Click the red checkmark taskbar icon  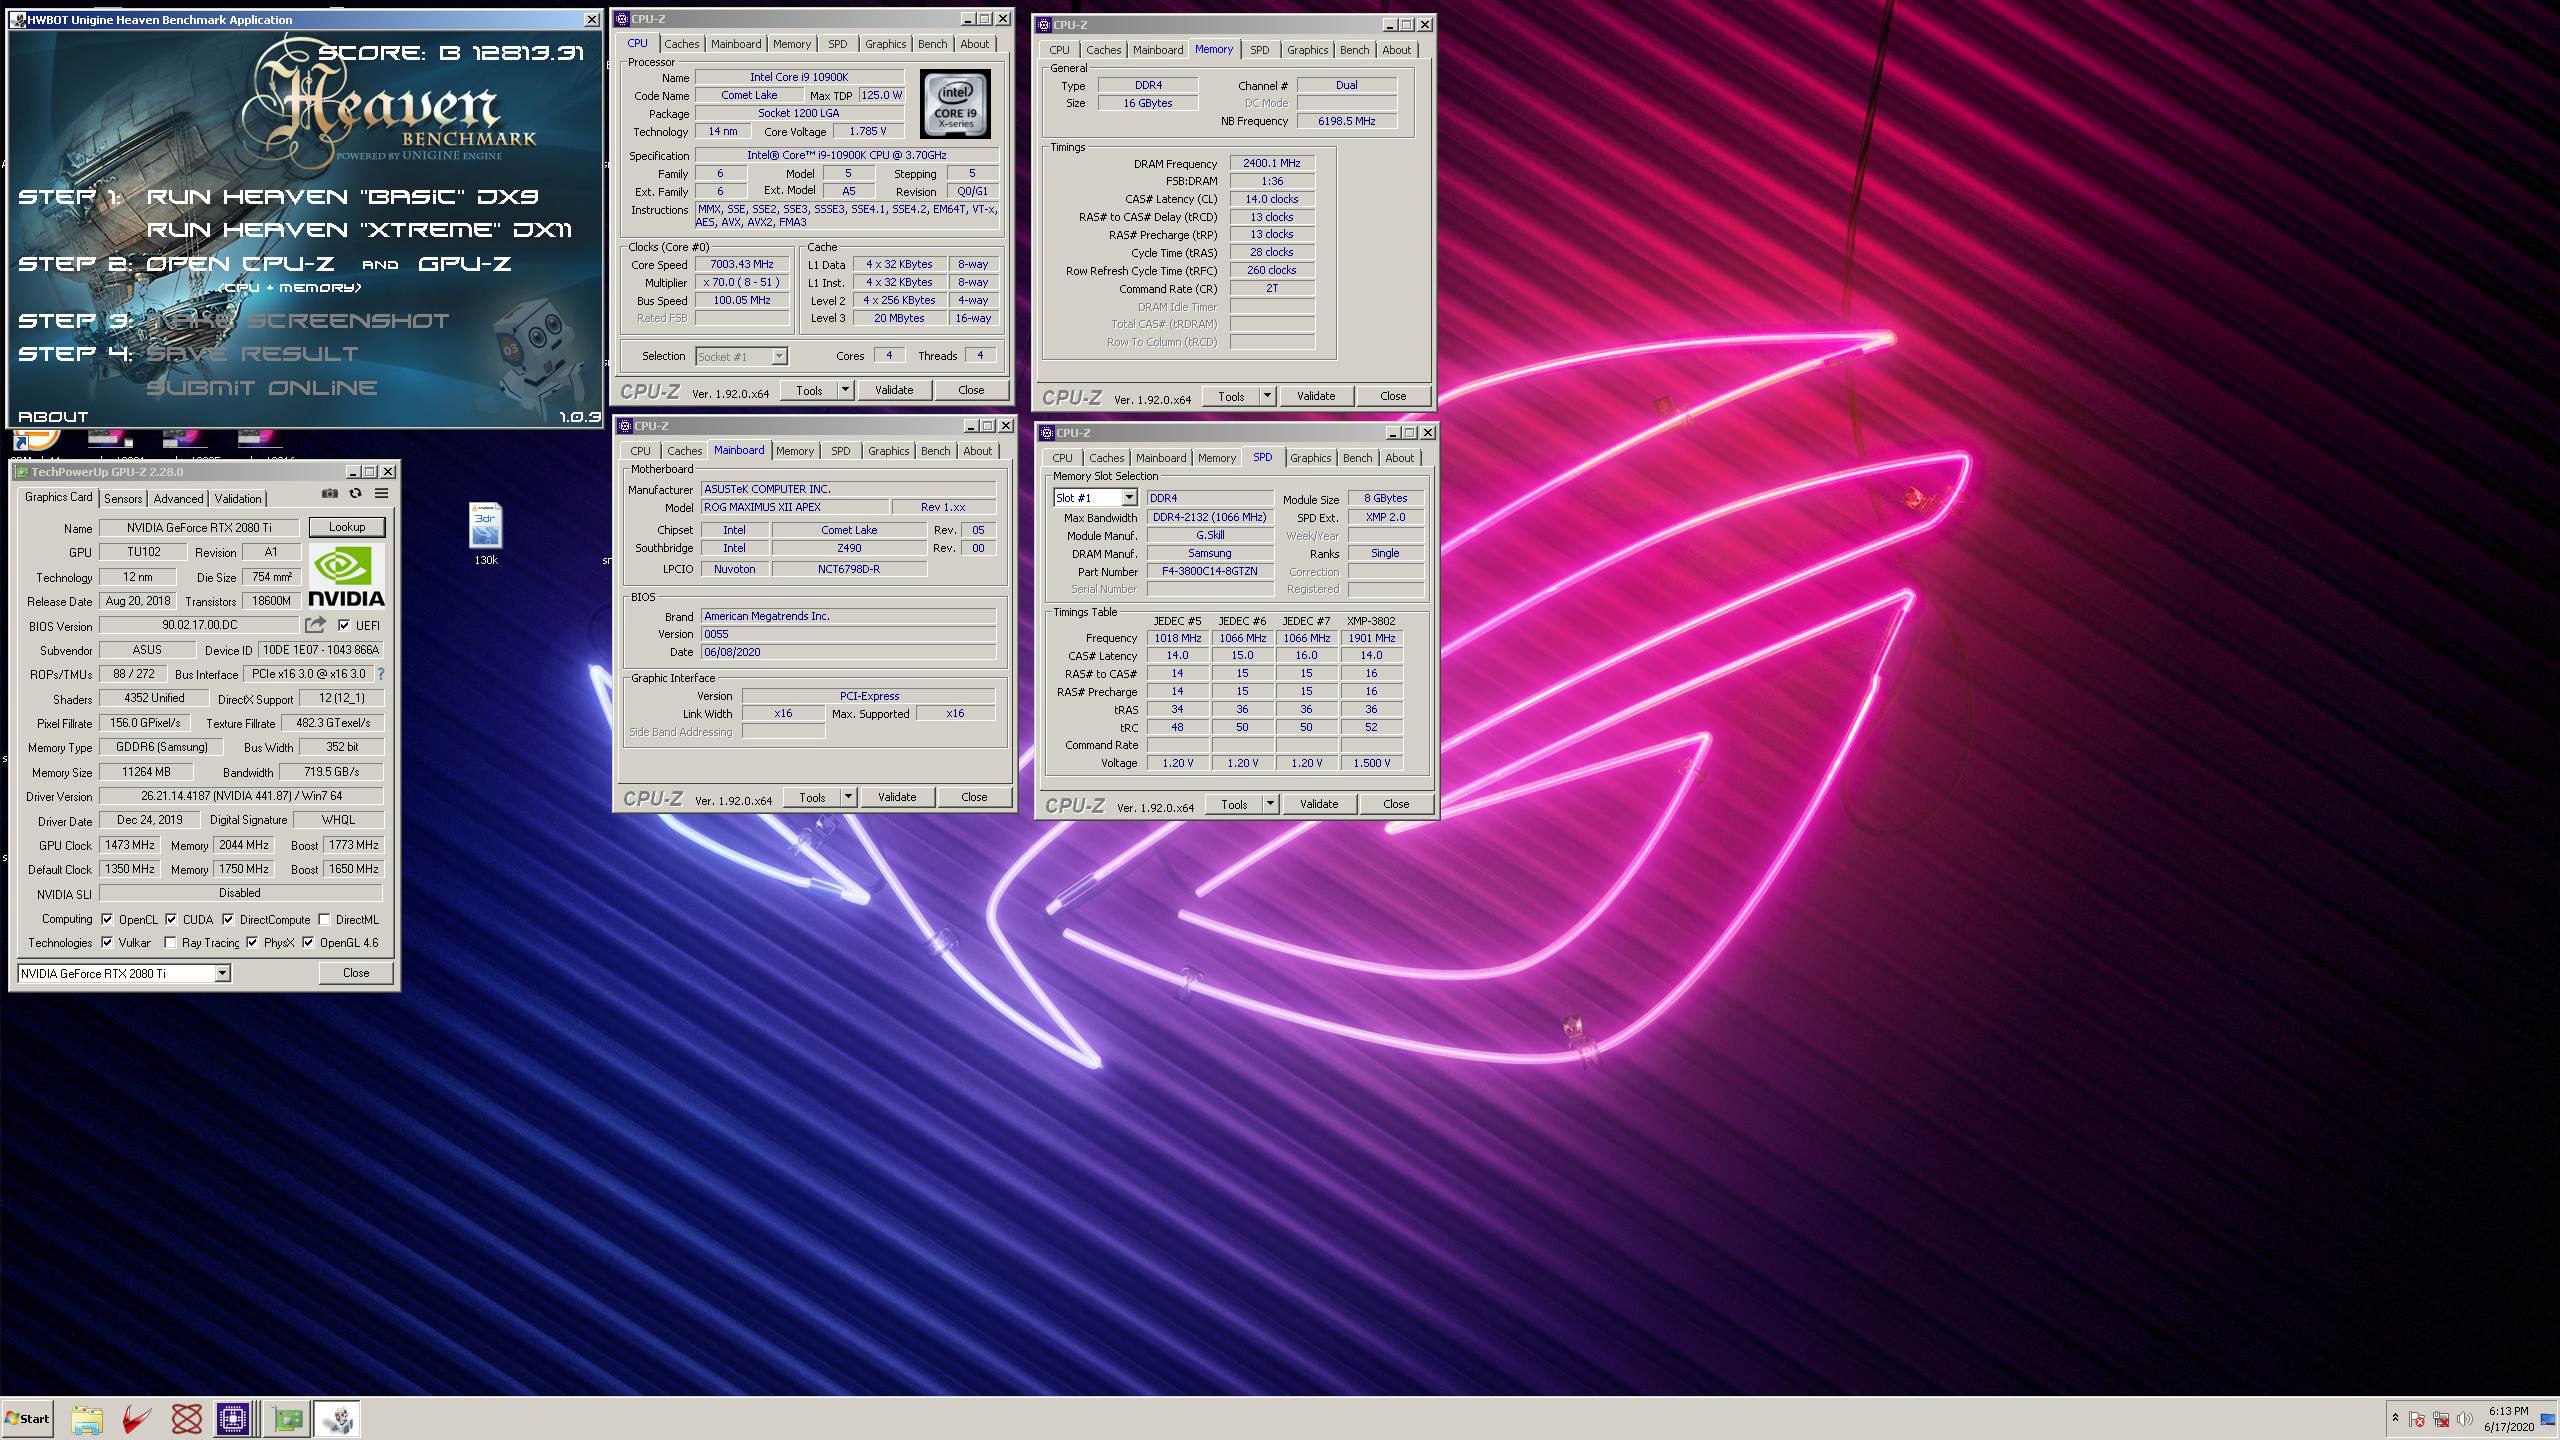(x=137, y=1419)
